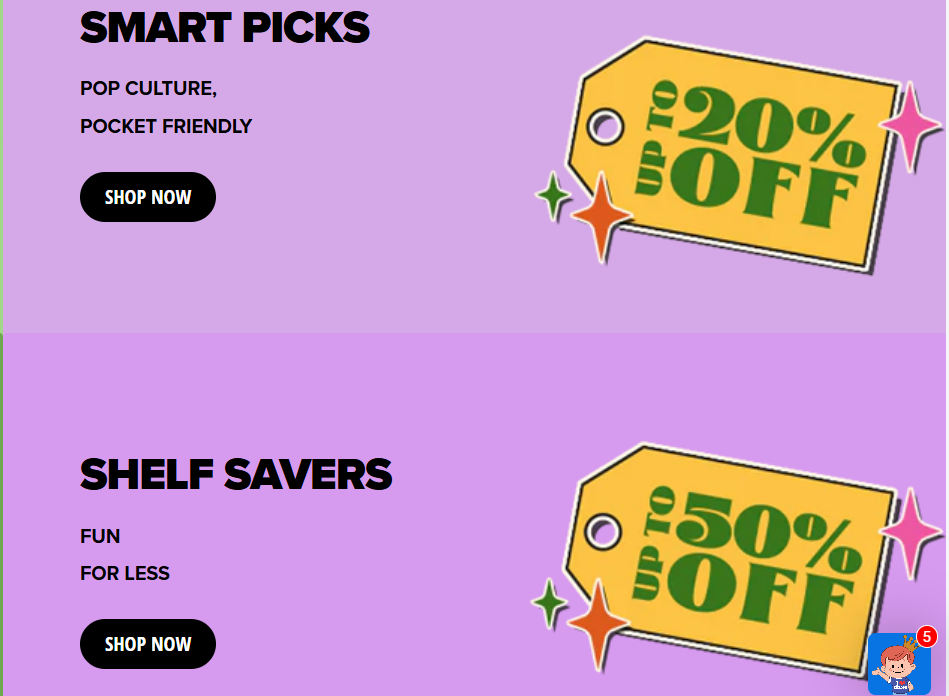Screen dimensions: 949x696
Task: Click SHOP NOW under Smart Picks
Action: click(148, 197)
